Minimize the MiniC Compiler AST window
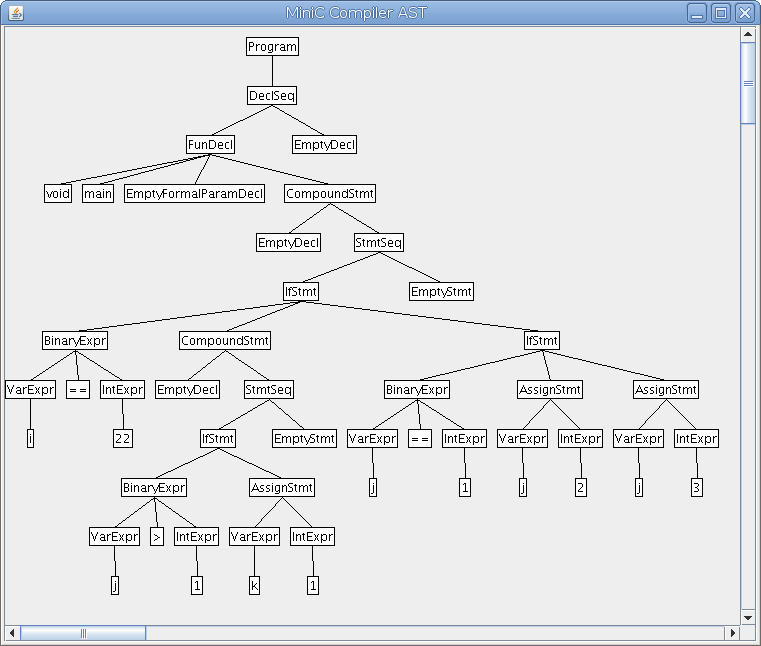 click(x=698, y=13)
